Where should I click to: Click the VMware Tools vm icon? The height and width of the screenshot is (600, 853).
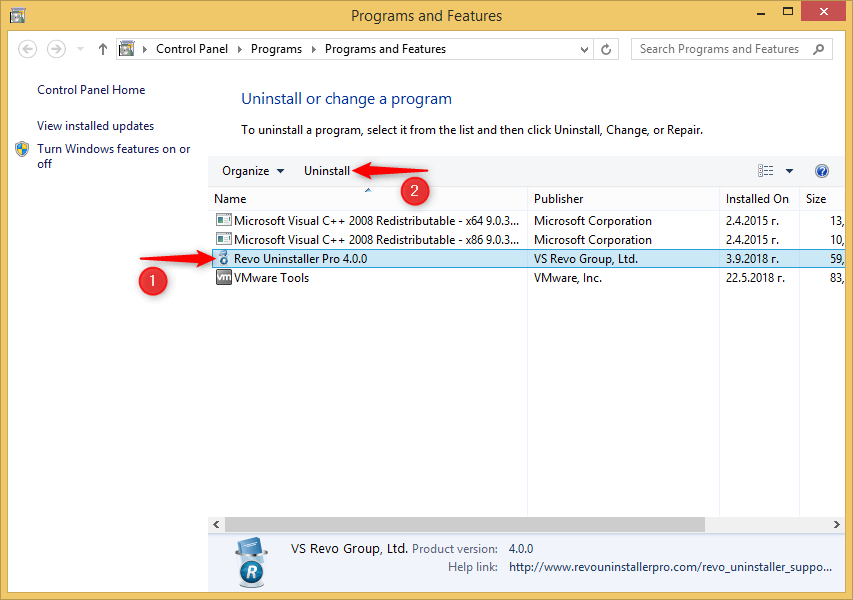(224, 277)
